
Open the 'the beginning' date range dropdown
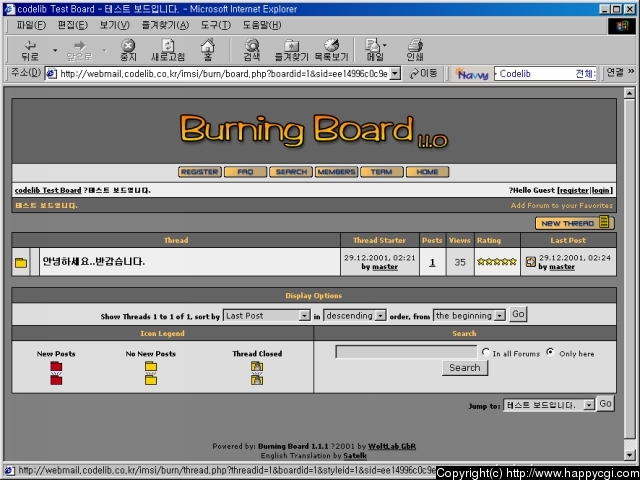pos(469,316)
